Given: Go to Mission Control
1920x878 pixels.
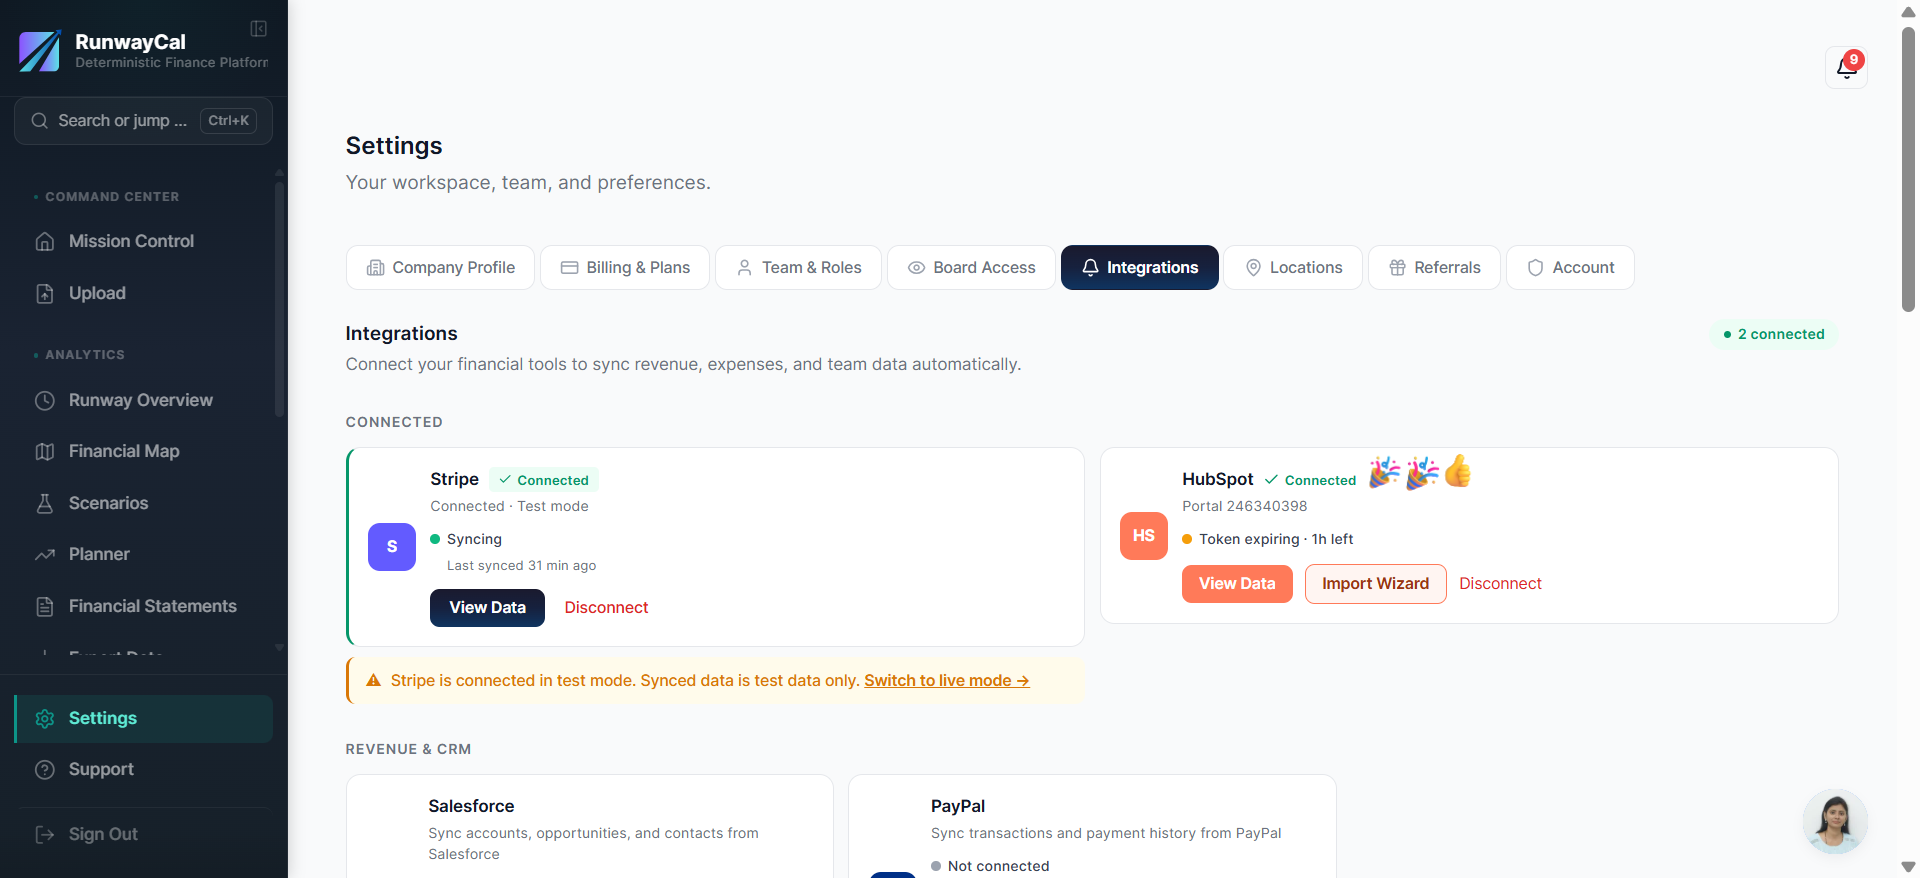Looking at the screenshot, I should [143, 242].
